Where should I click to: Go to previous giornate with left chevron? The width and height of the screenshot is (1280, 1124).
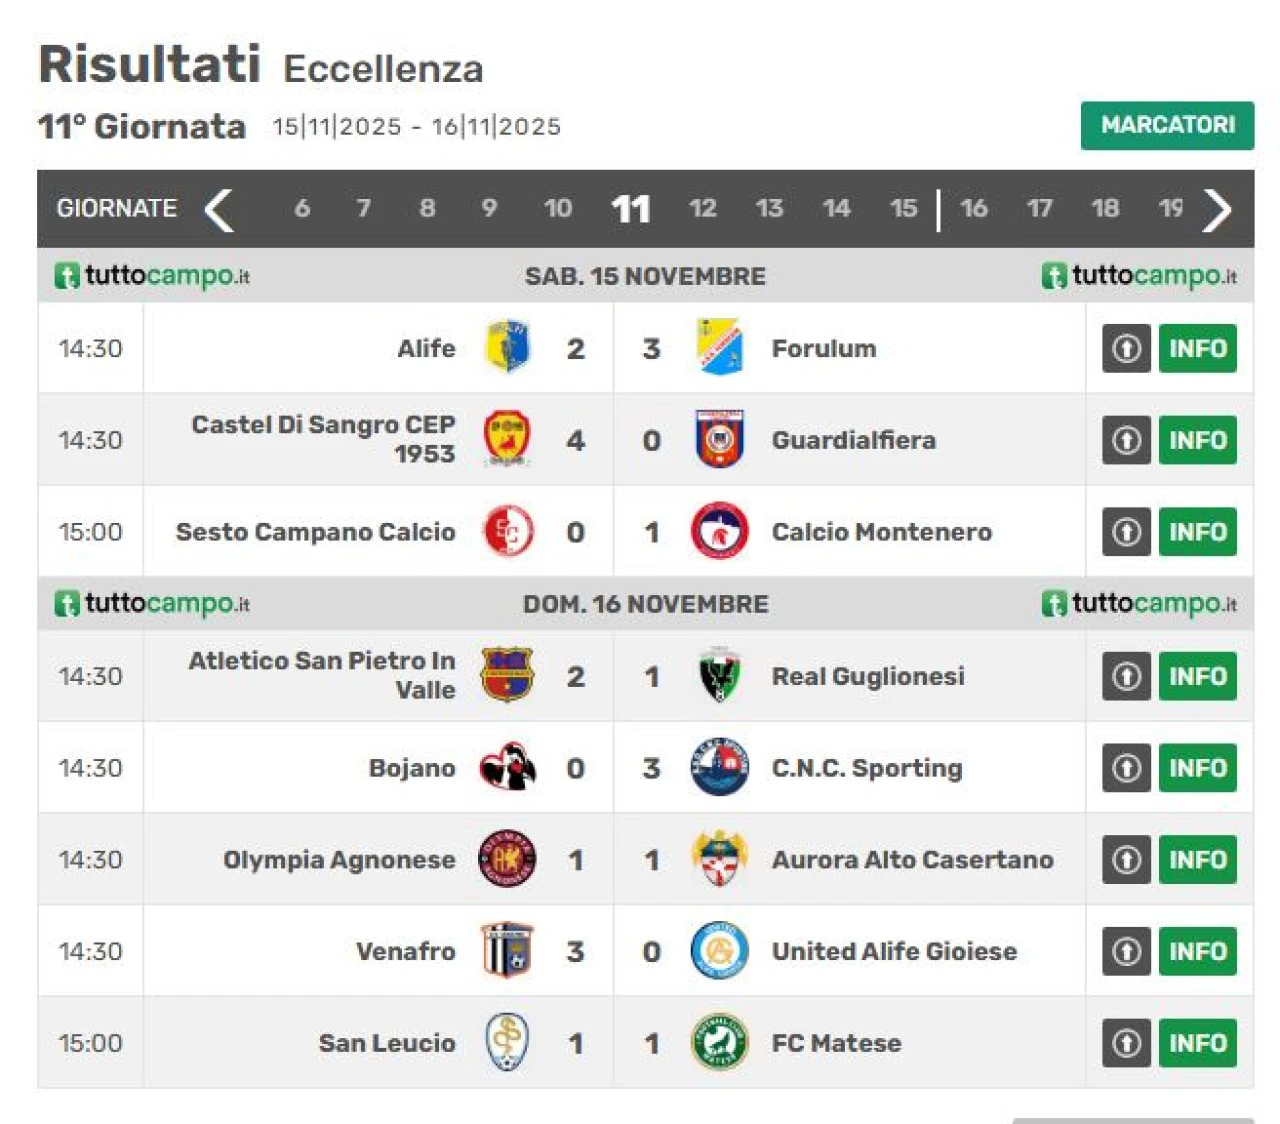(219, 209)
